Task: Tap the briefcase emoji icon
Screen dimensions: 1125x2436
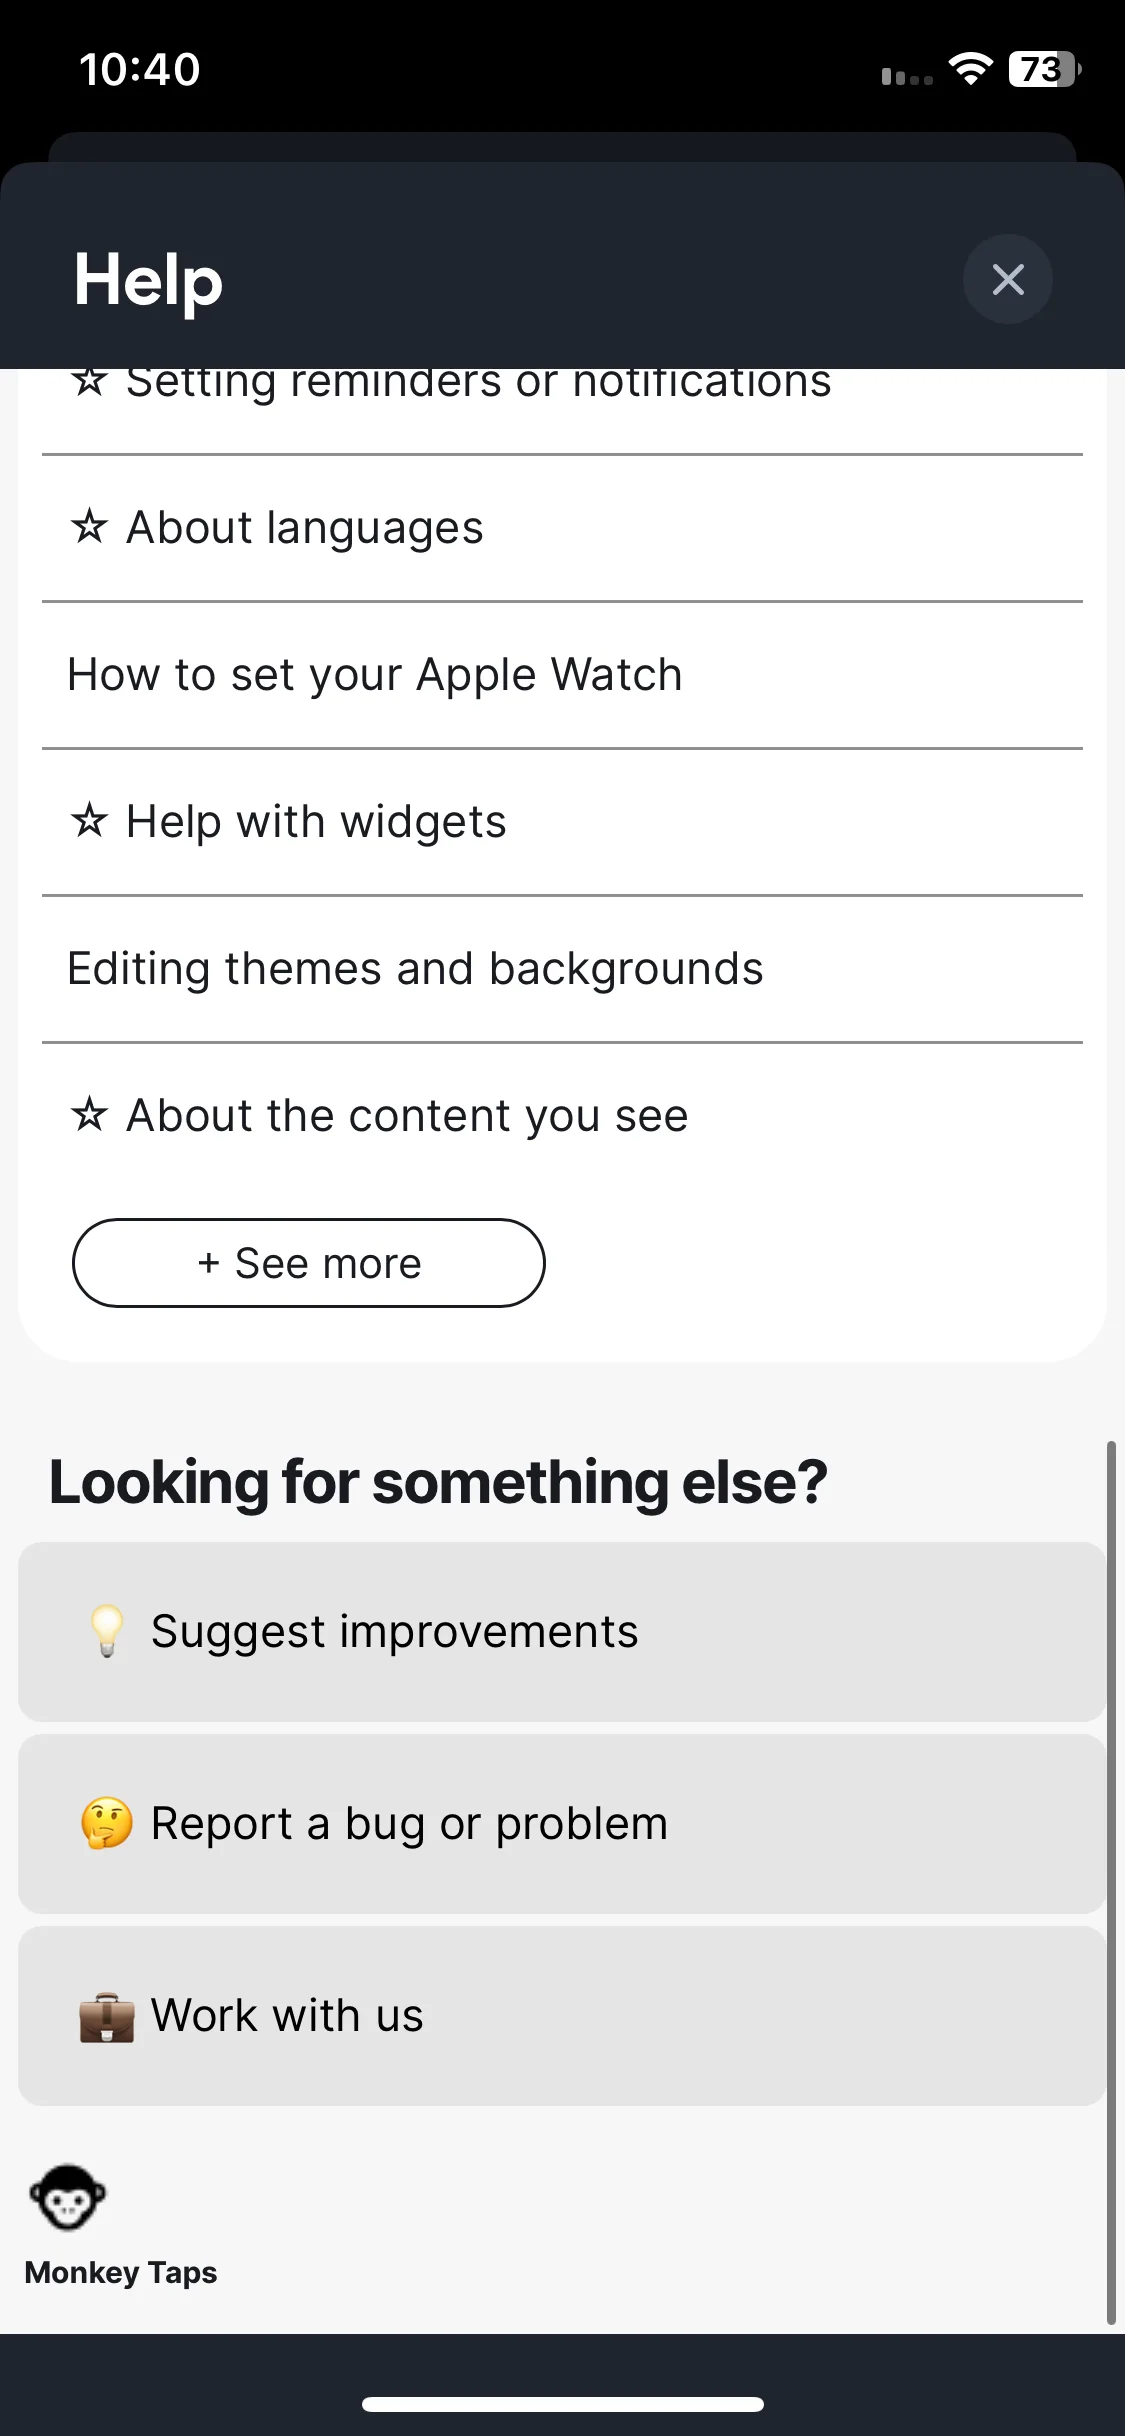Action: coord(106,2016)
